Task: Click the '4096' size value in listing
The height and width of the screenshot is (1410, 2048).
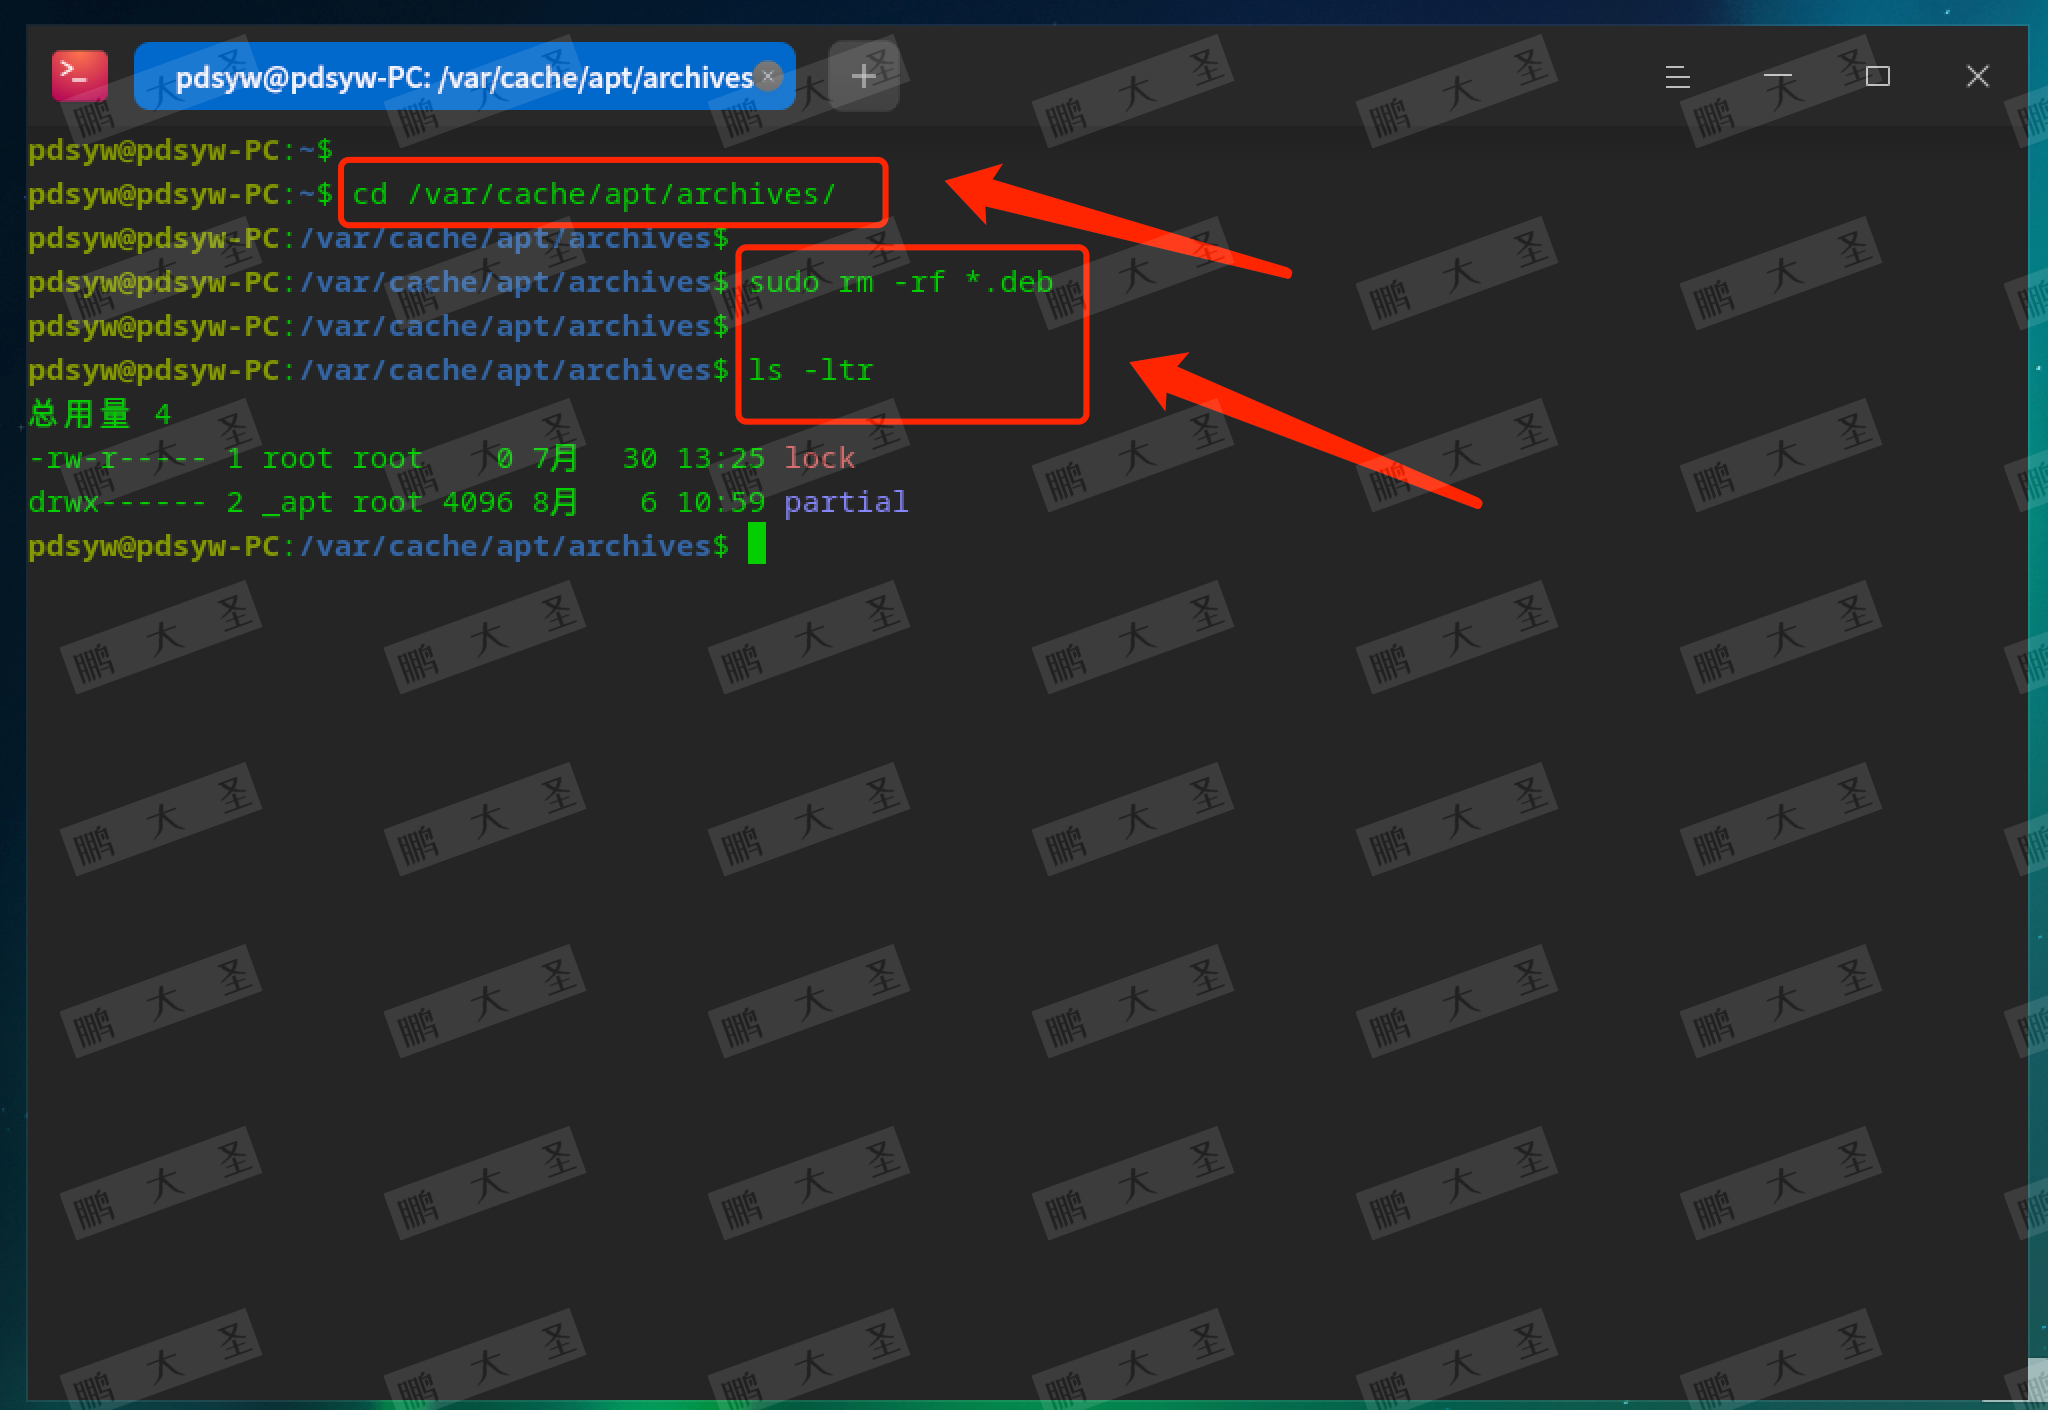Action: point(477,502)
